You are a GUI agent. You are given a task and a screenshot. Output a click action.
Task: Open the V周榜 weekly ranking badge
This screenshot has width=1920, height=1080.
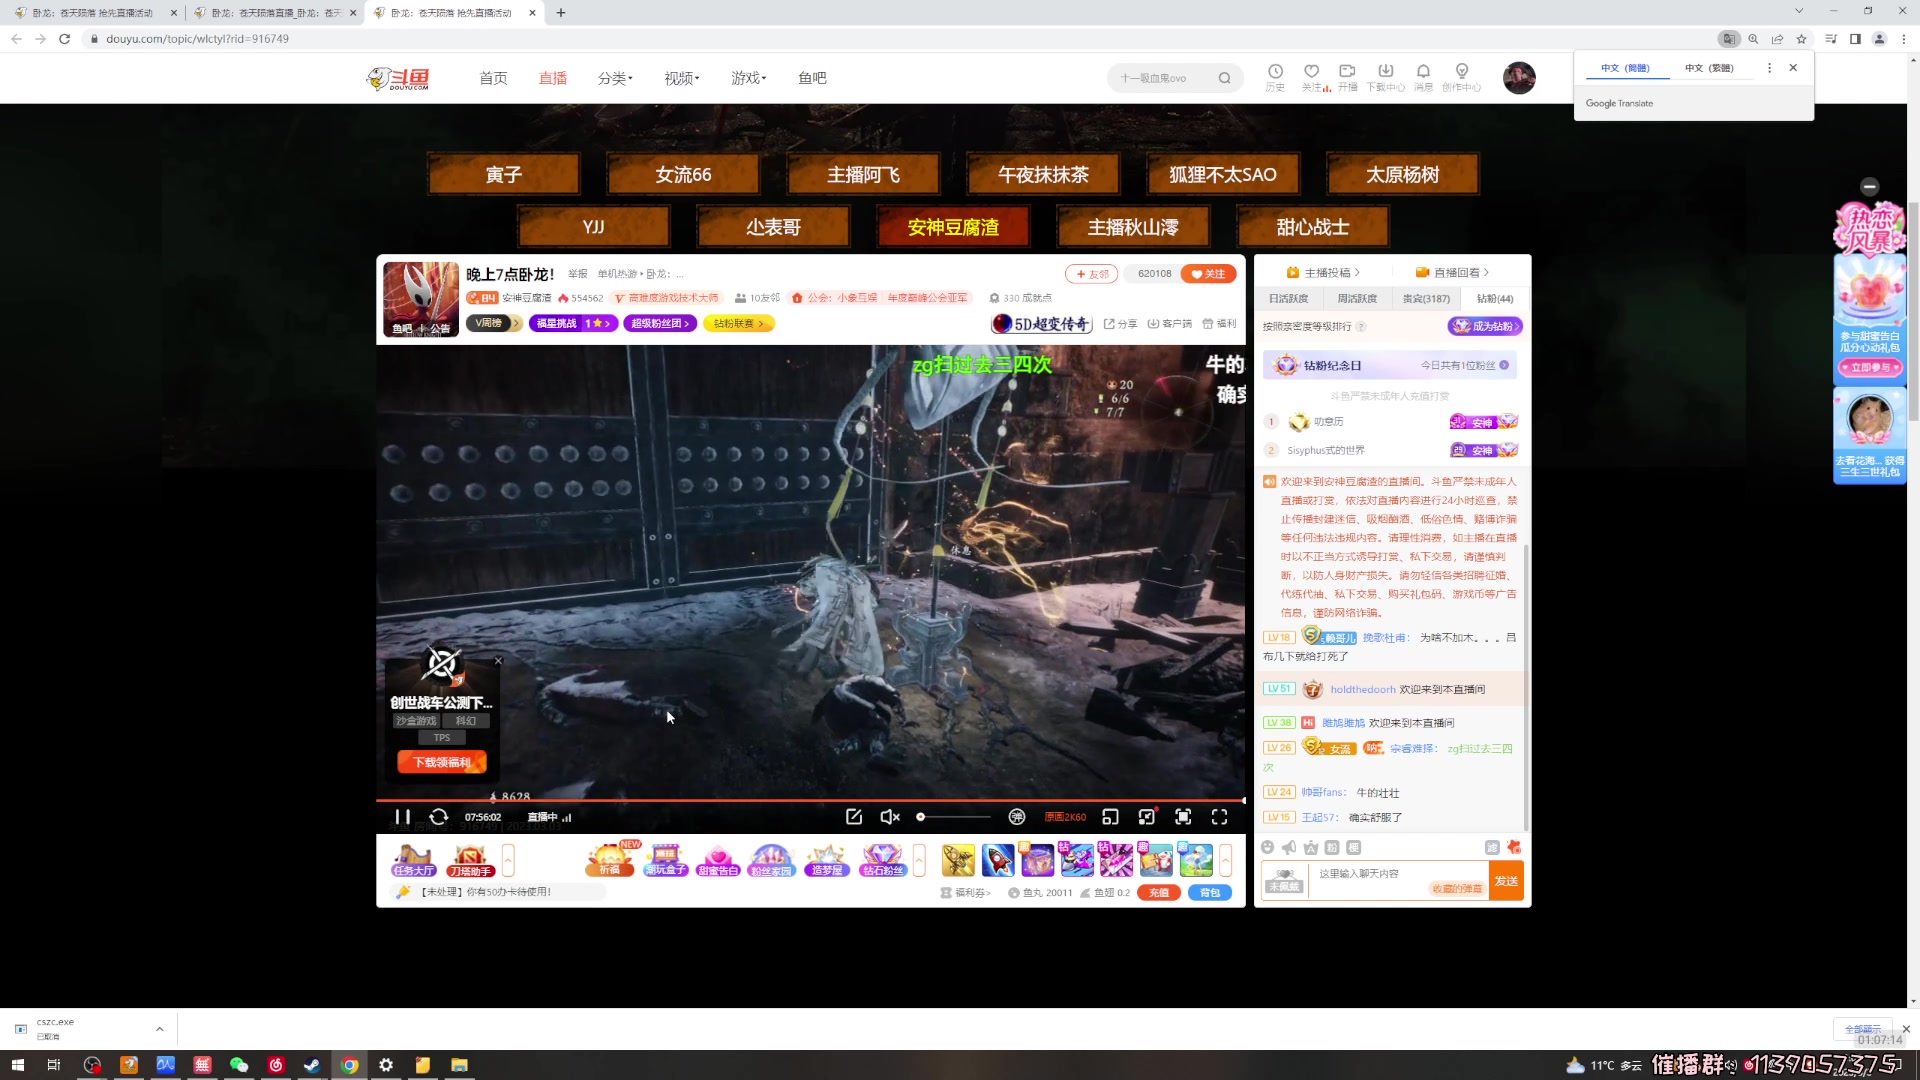(495, 323)
